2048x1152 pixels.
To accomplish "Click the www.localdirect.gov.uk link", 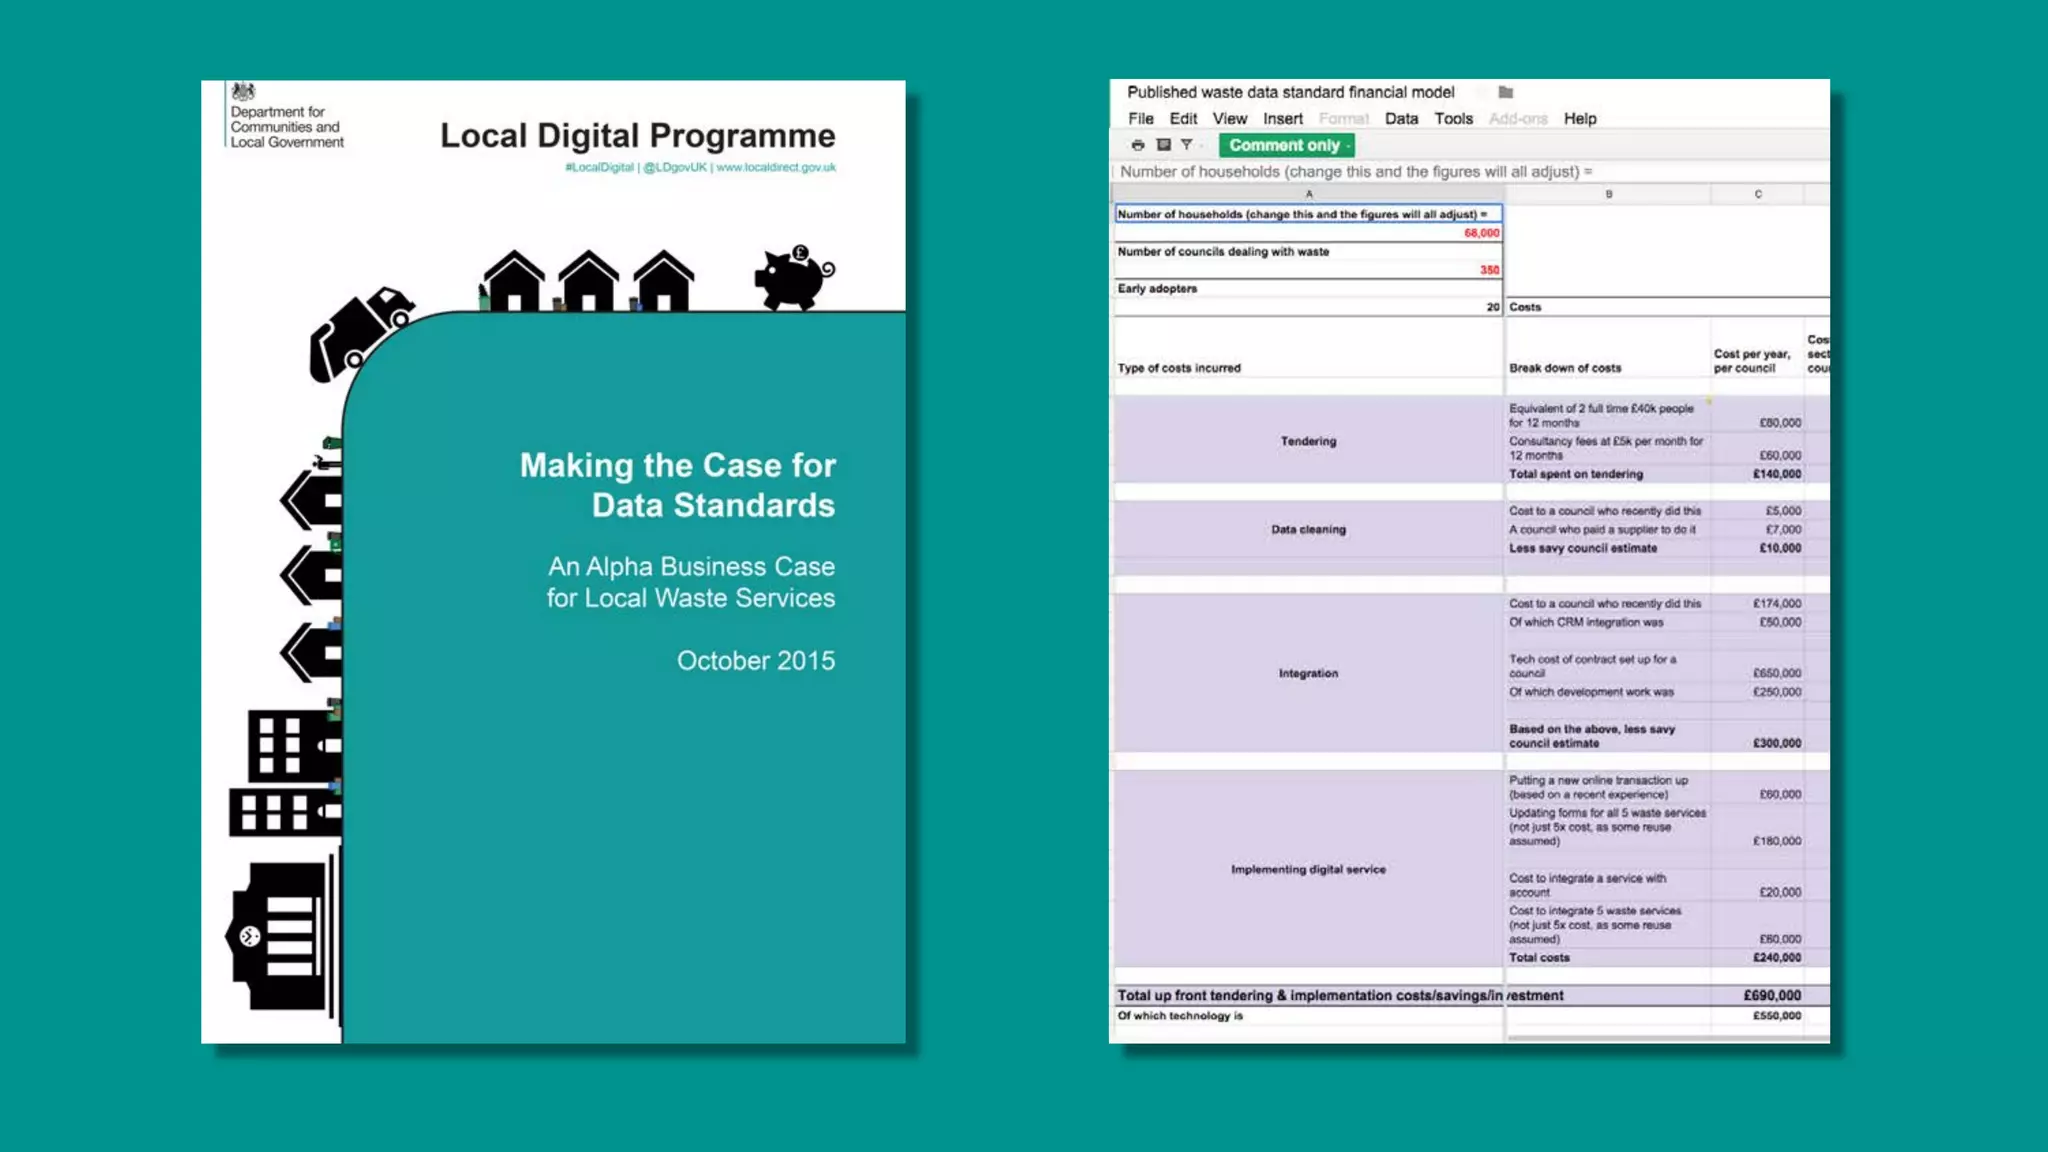I will (x=775, y=167).
